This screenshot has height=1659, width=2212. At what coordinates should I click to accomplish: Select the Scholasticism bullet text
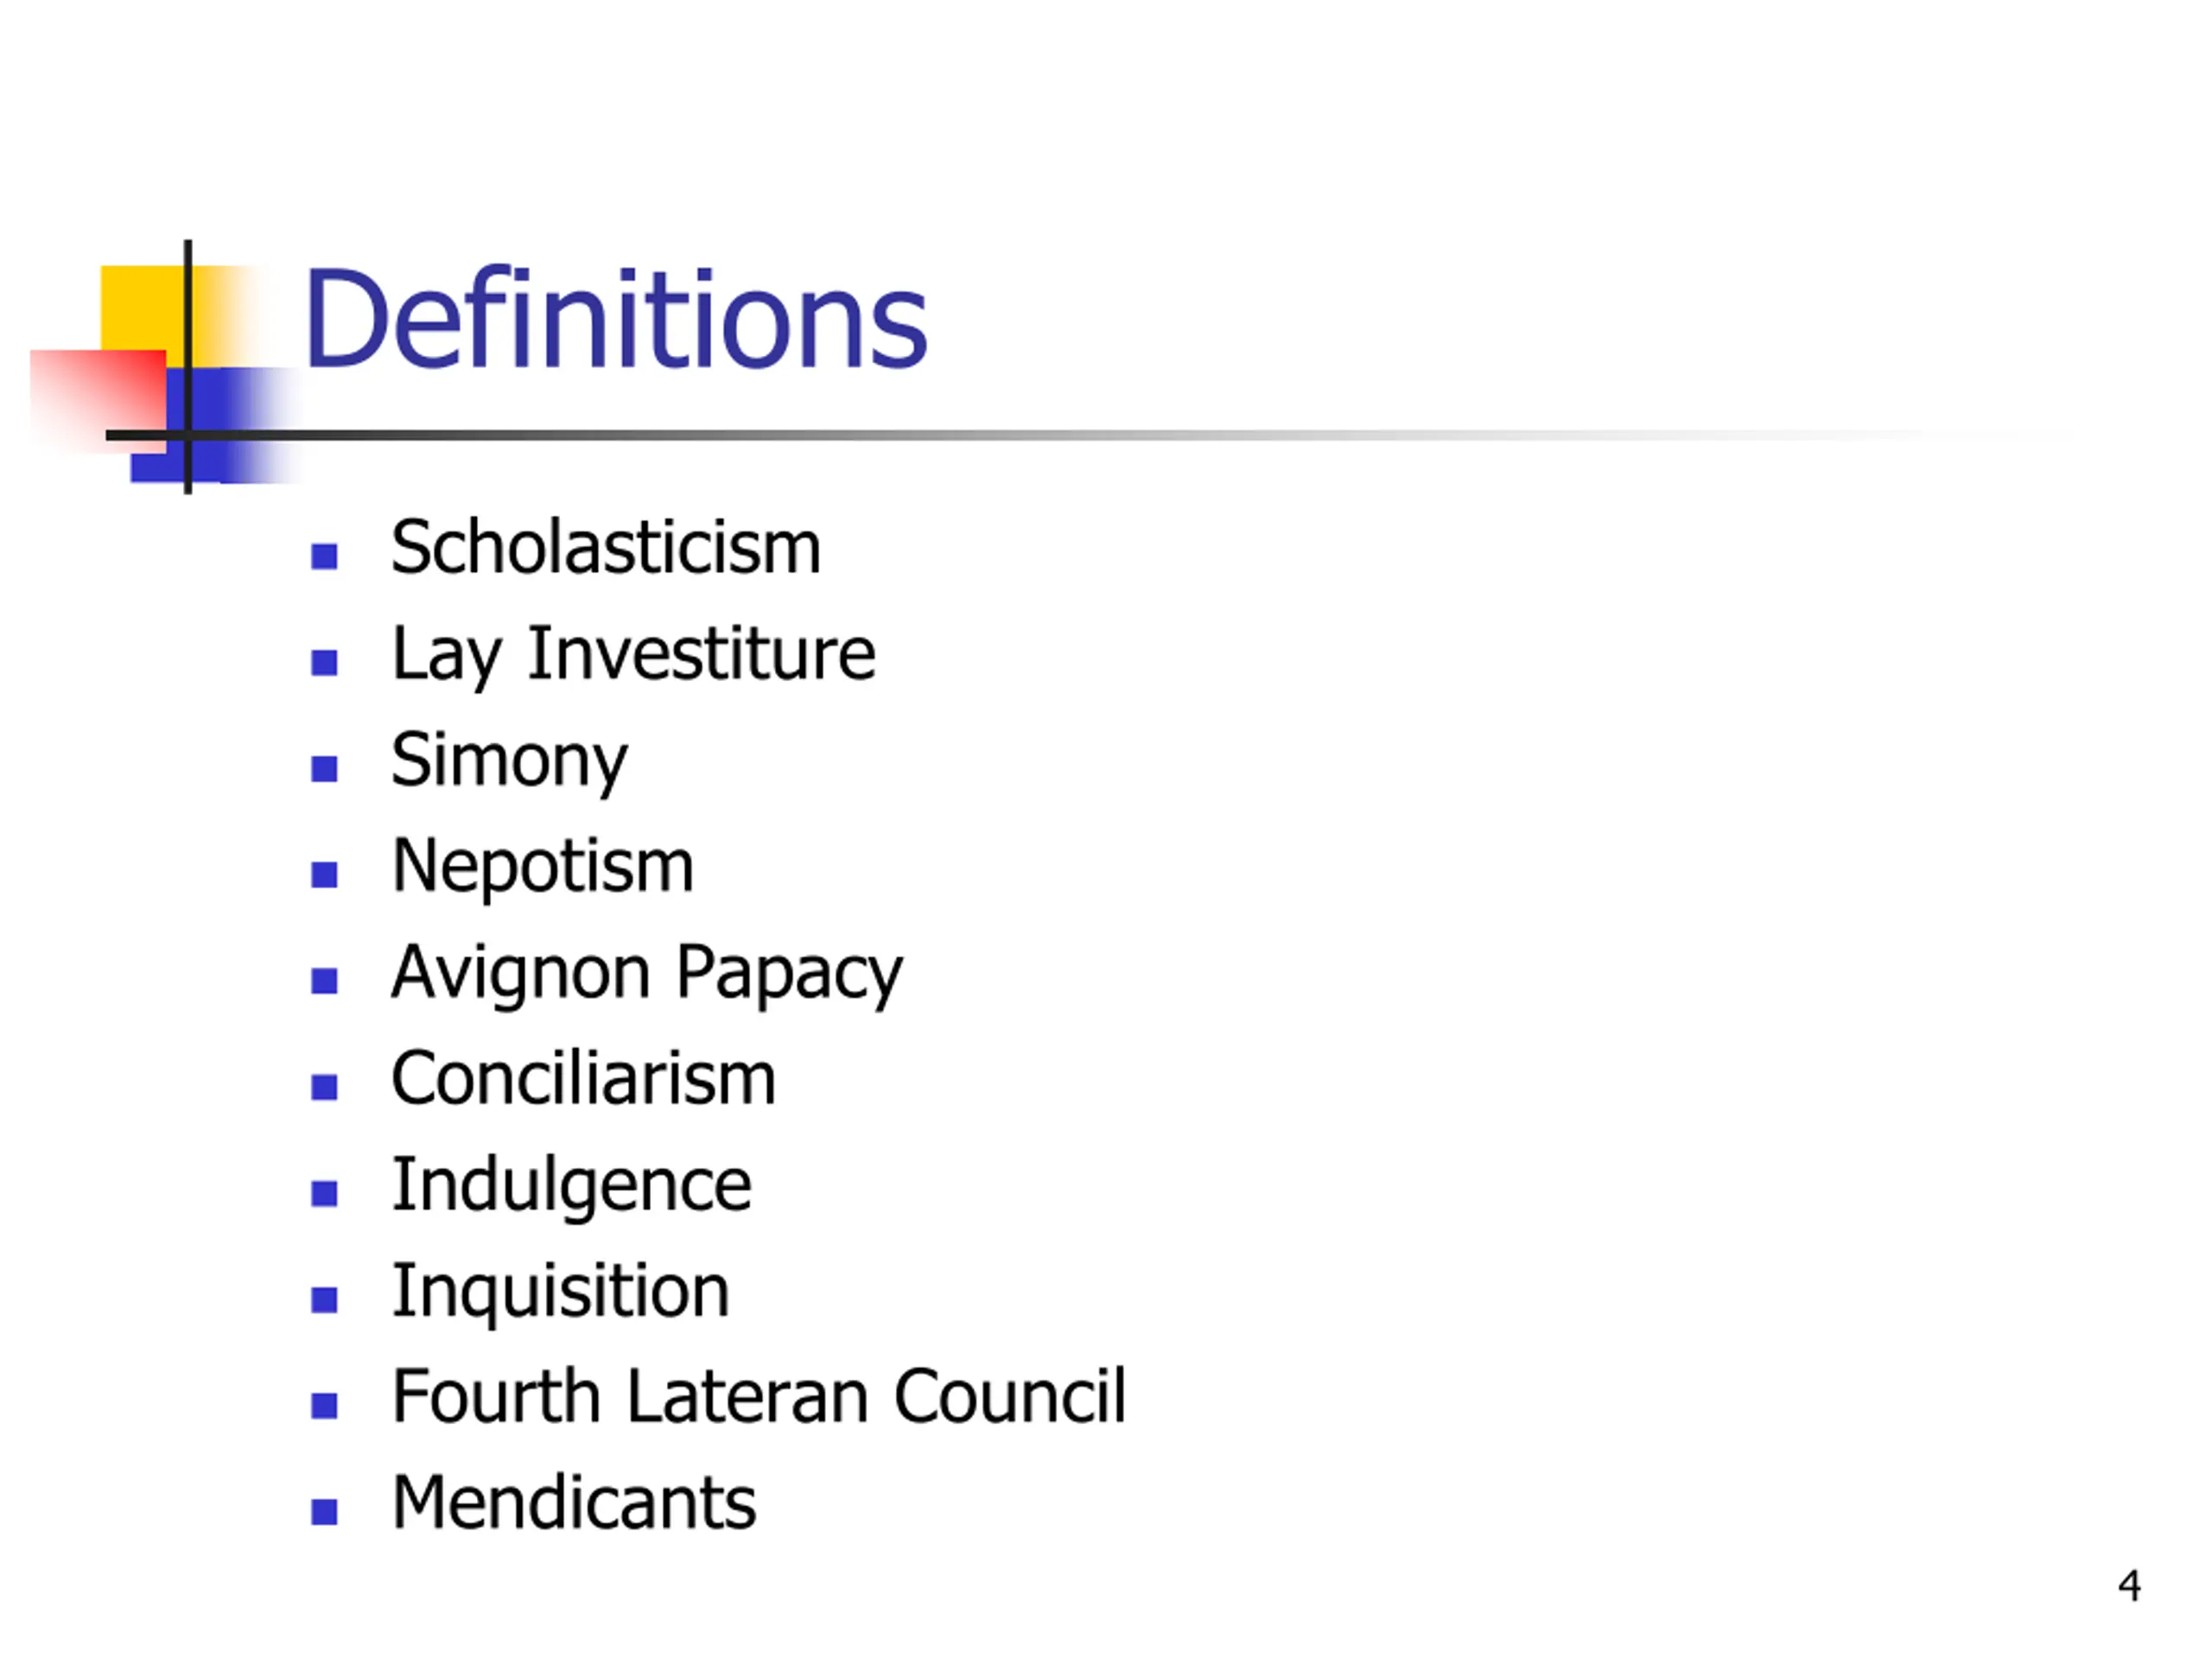click(x=606, y=548)
